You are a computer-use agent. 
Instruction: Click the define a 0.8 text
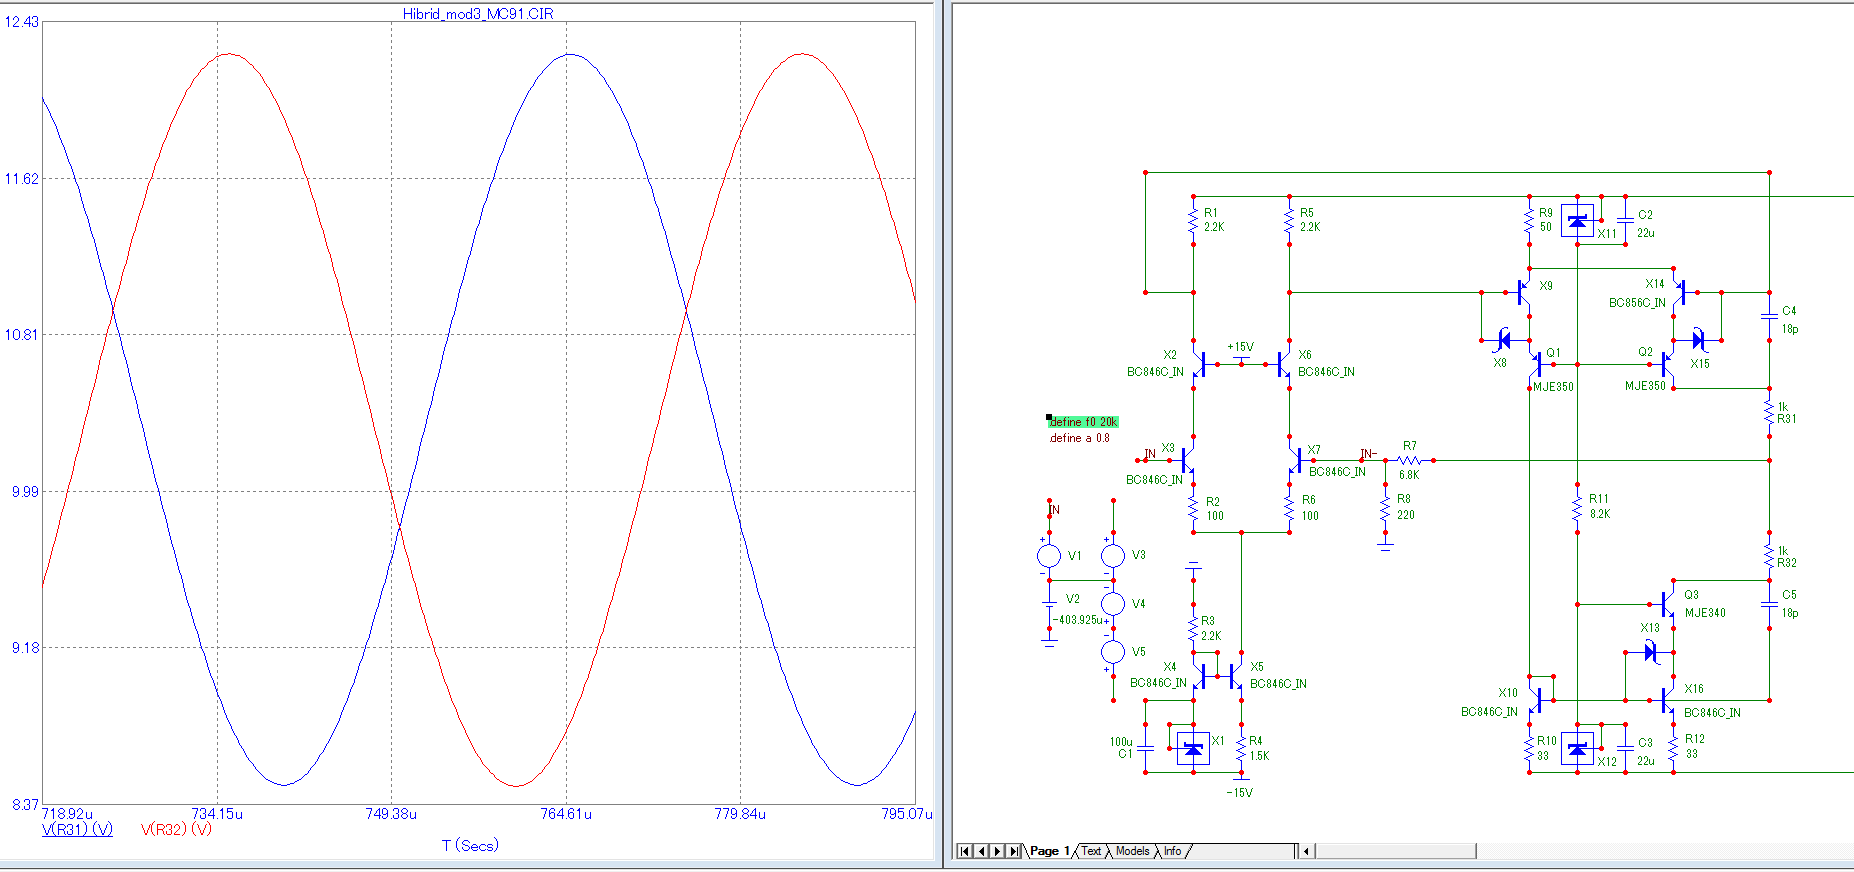tap(1079, 438)
